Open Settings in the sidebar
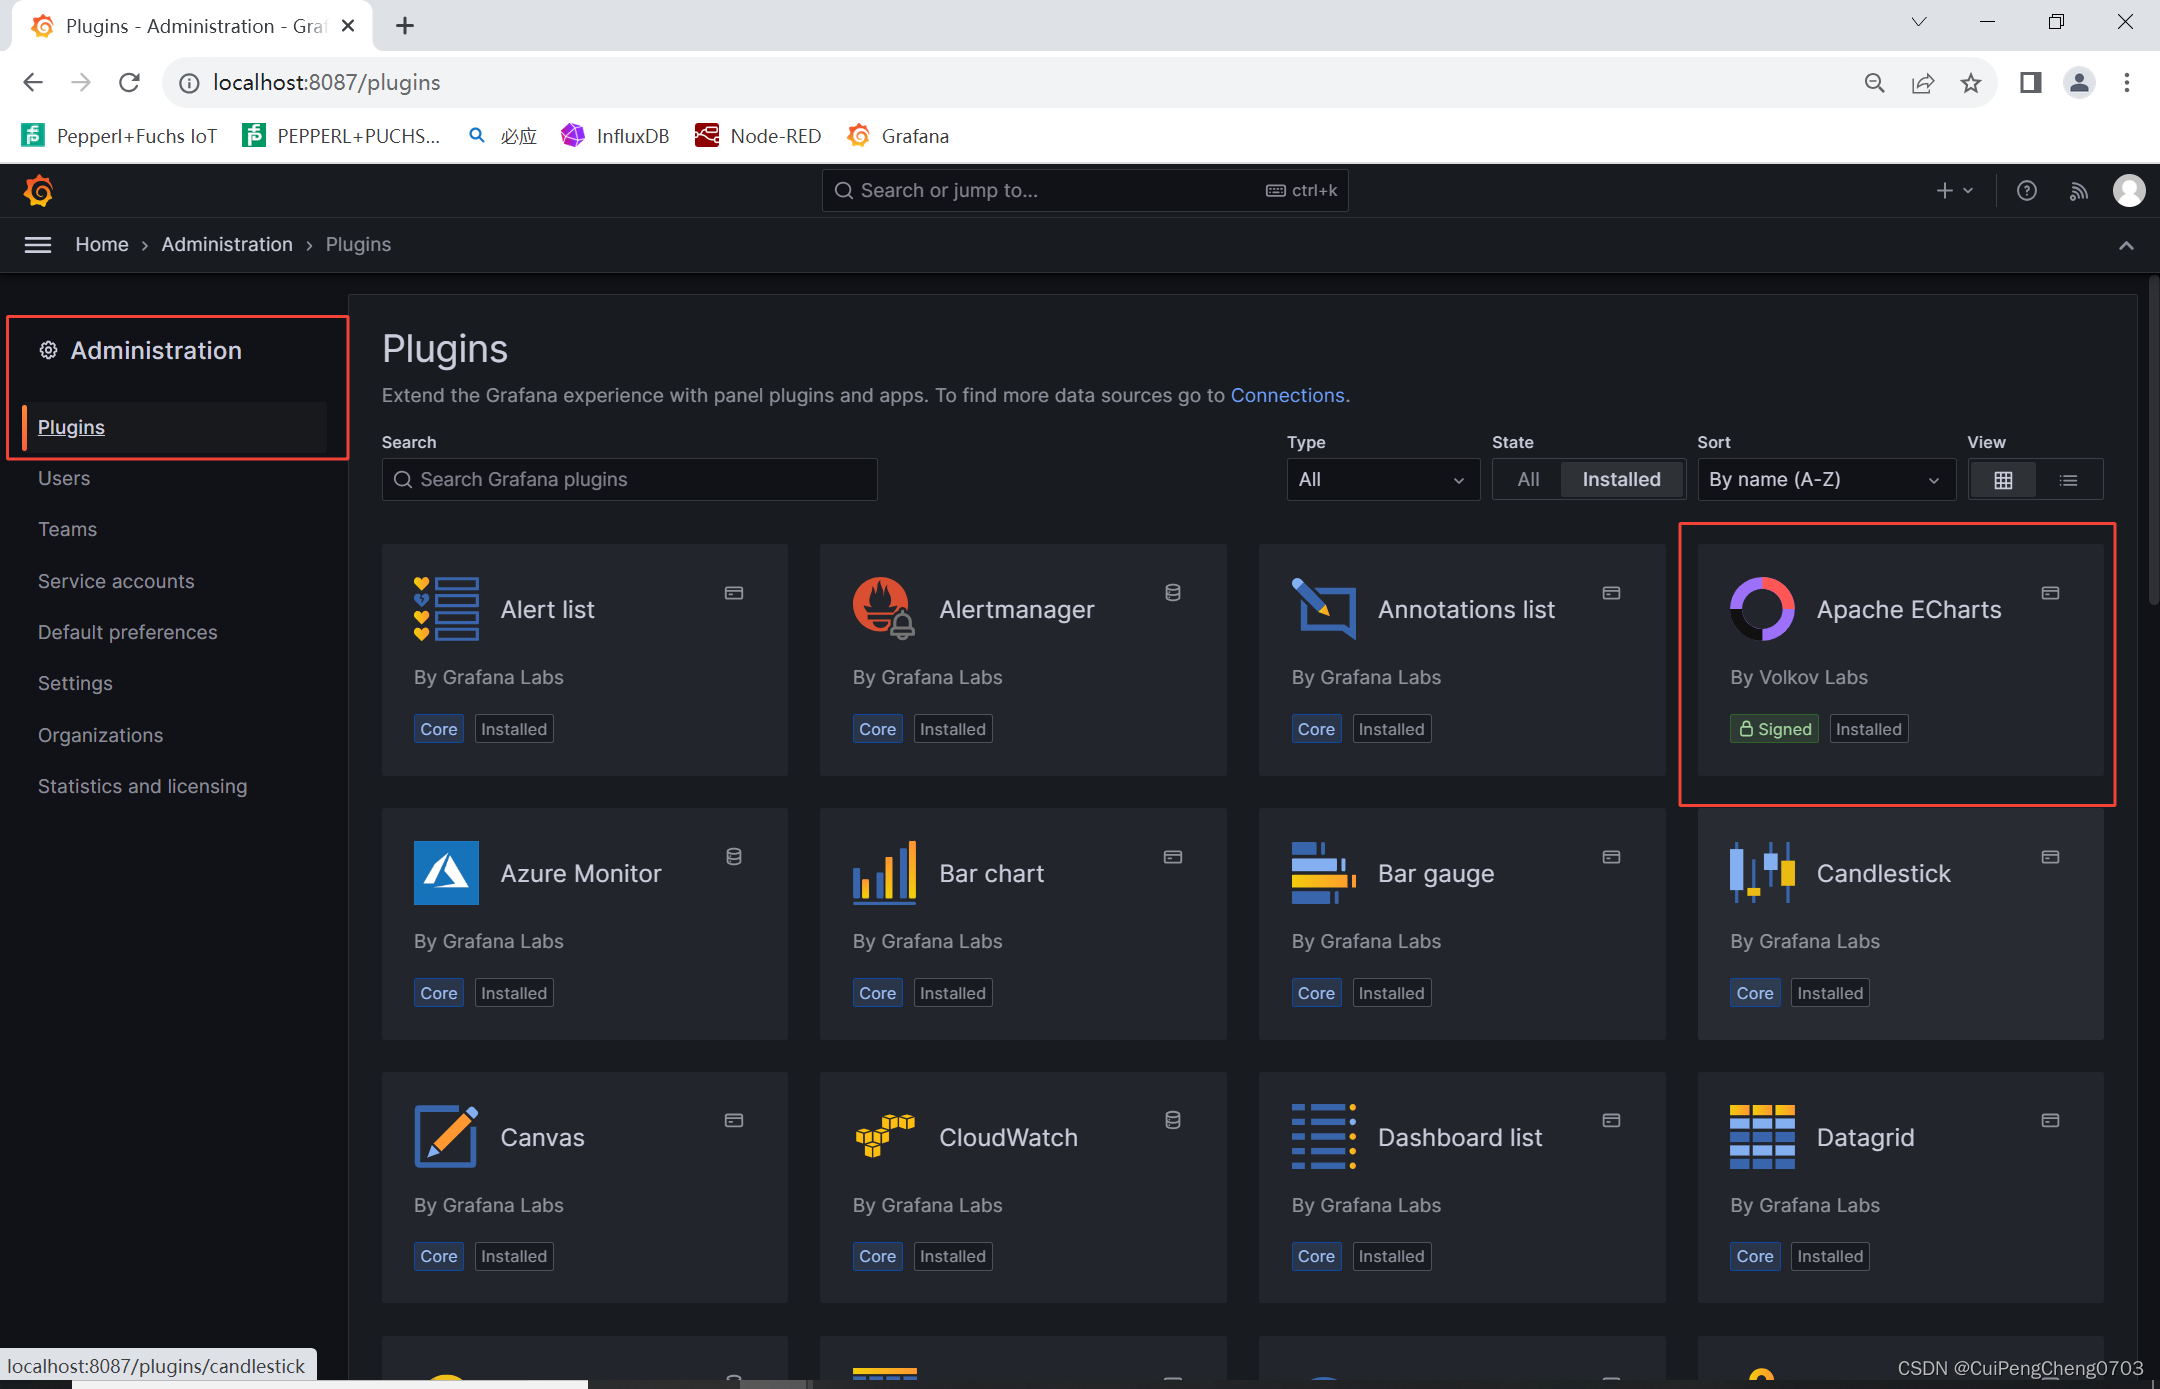This screenshot has width=2160, height=1389. (75, 683)
